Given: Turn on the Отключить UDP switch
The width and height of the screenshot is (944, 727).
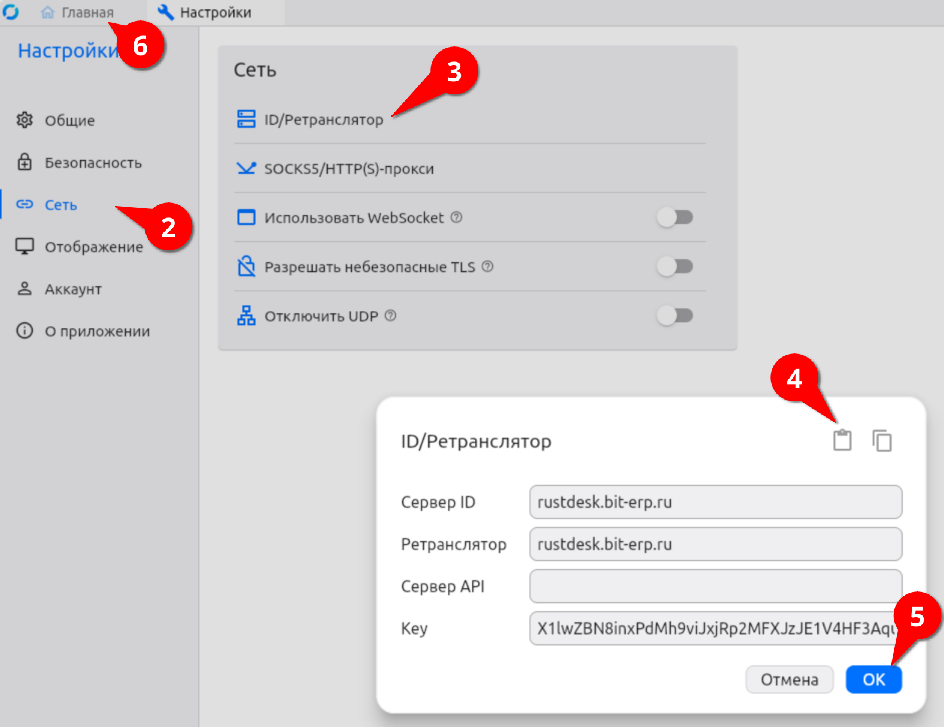Looking at the screenshot, I should tap(675, 316).
